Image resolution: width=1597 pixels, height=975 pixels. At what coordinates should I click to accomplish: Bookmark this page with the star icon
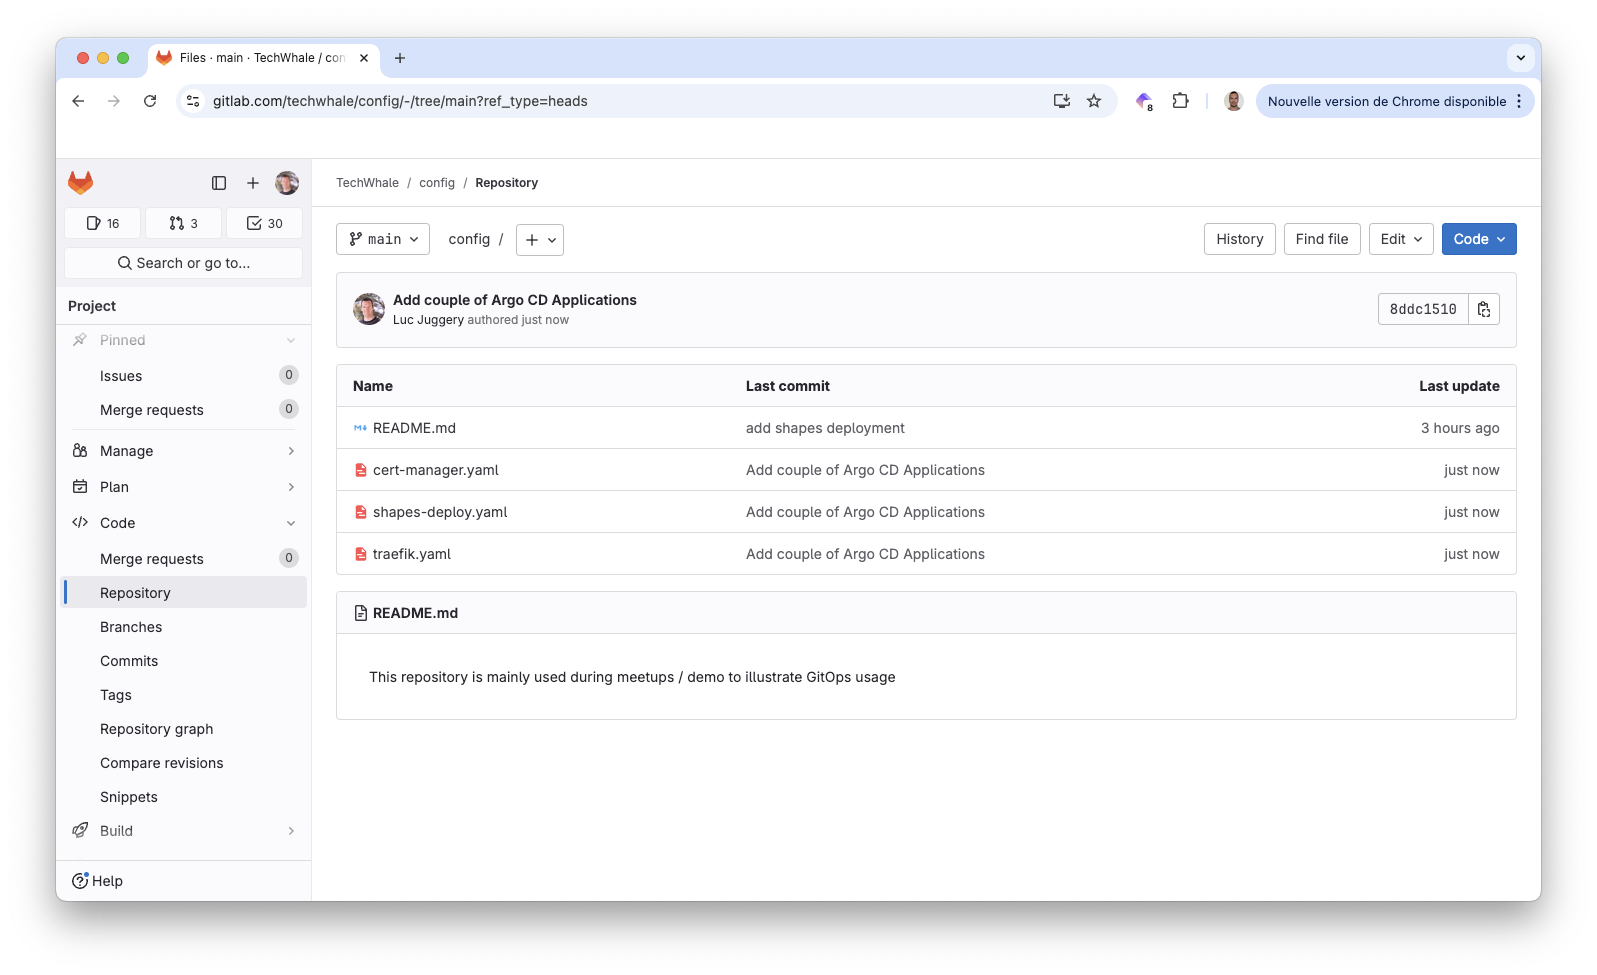[1094, 101]
